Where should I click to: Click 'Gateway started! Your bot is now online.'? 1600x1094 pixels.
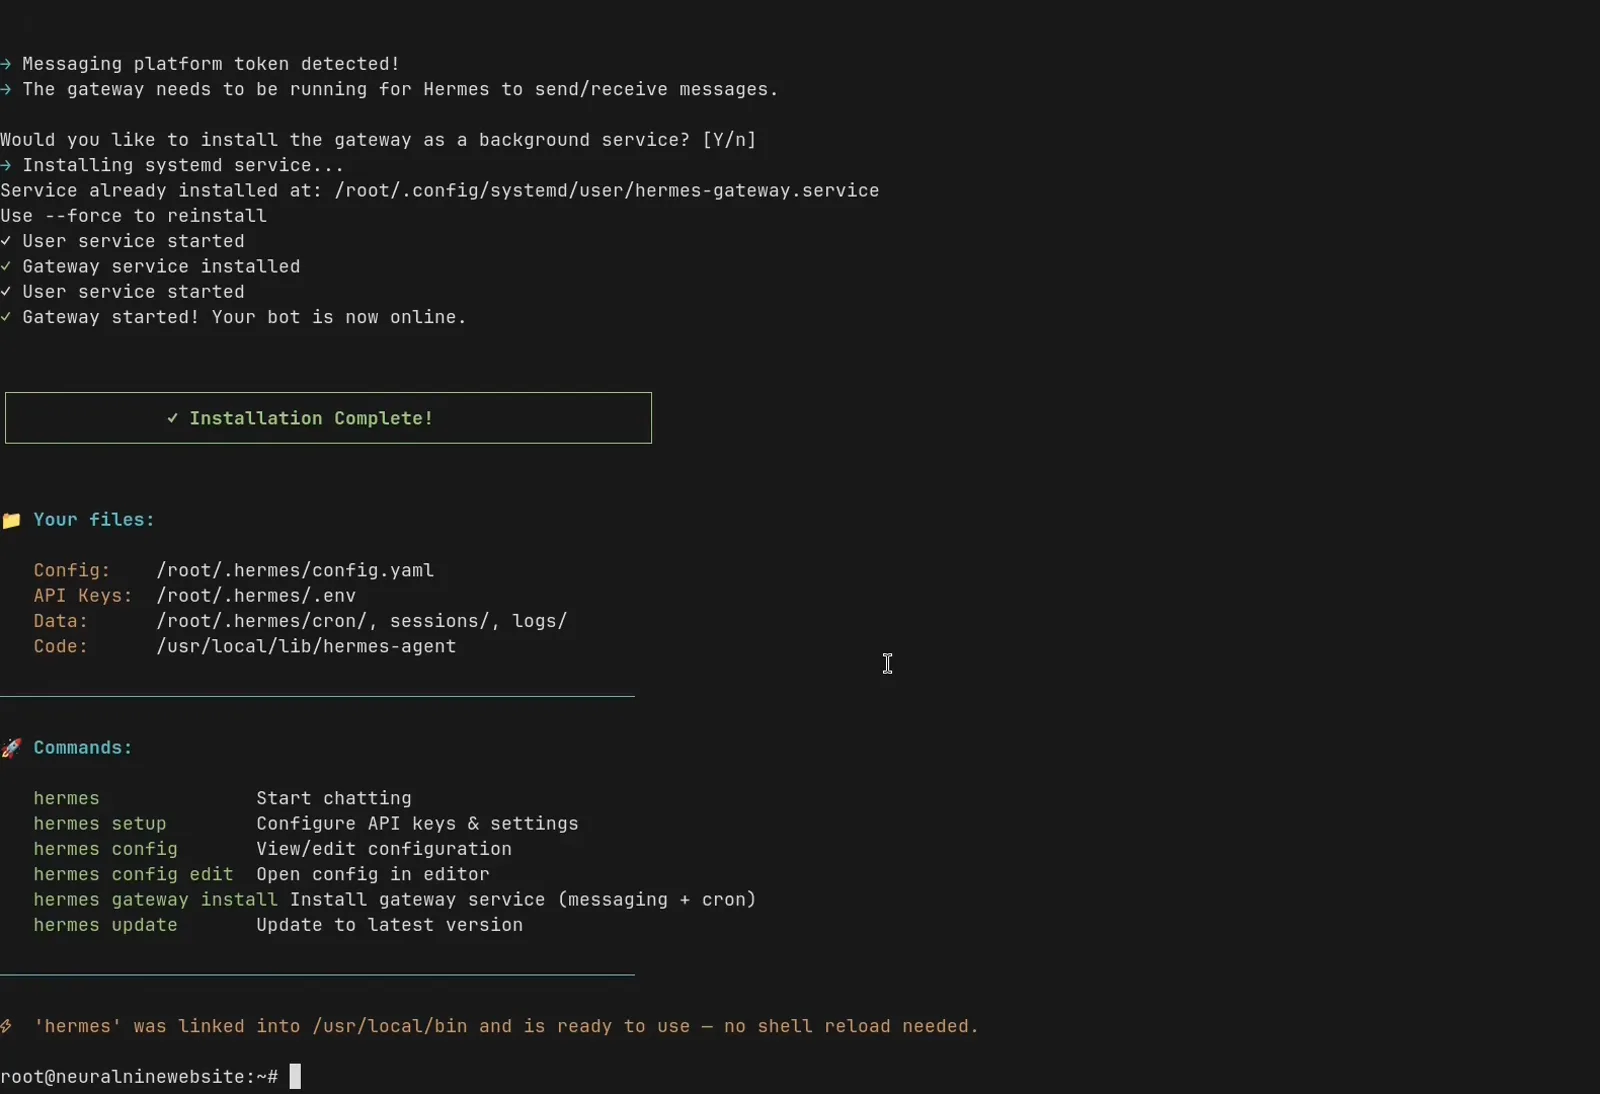click(x=233, y=317)
